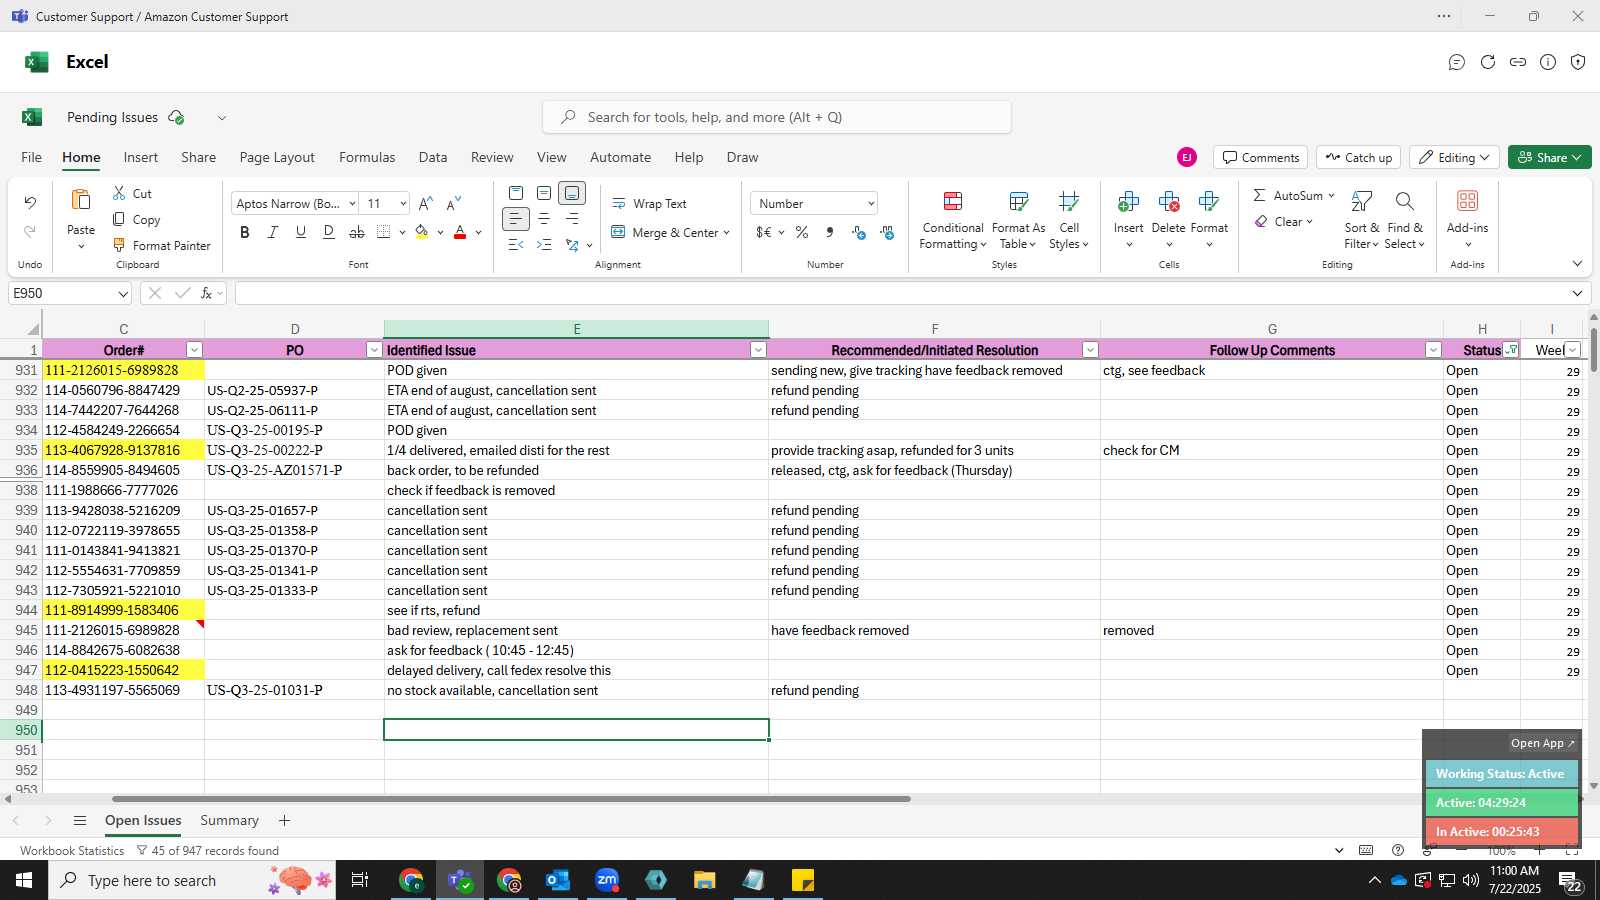The height and width of the screenshot is (900, 1600).
Task: Click the Add-ins icon
Action: (1467, 201)
